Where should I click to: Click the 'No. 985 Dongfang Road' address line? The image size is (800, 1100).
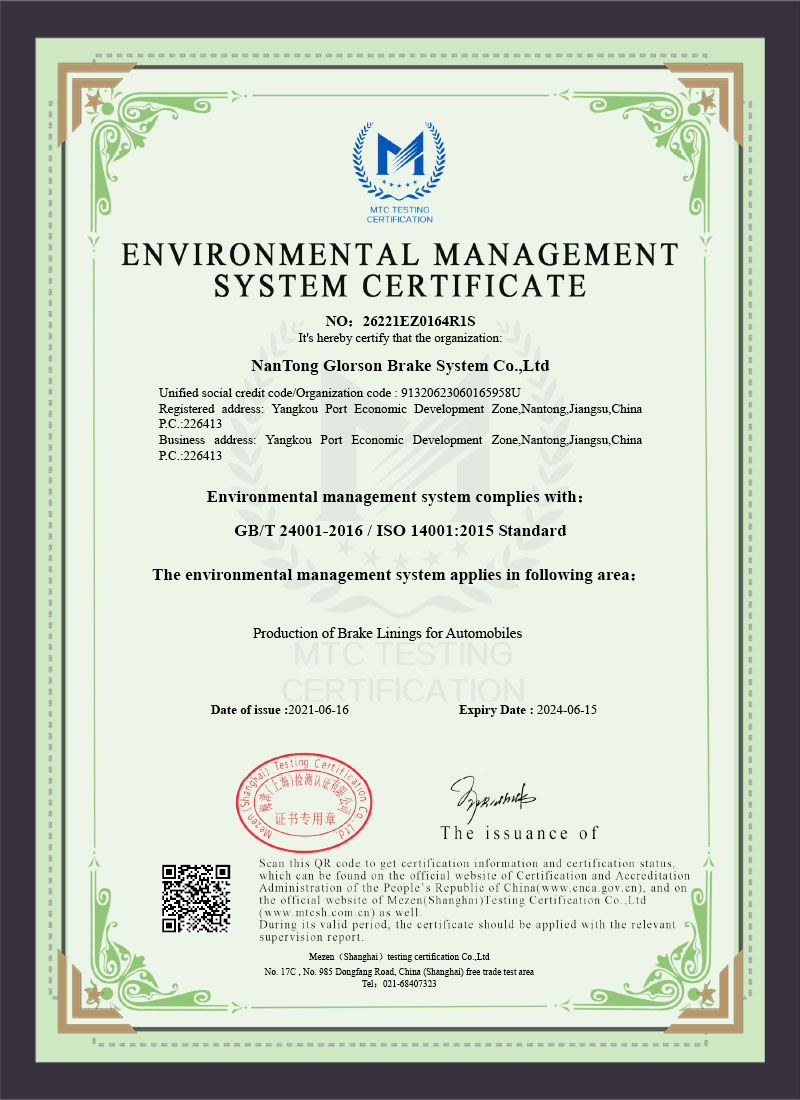(x=399, y=972)
